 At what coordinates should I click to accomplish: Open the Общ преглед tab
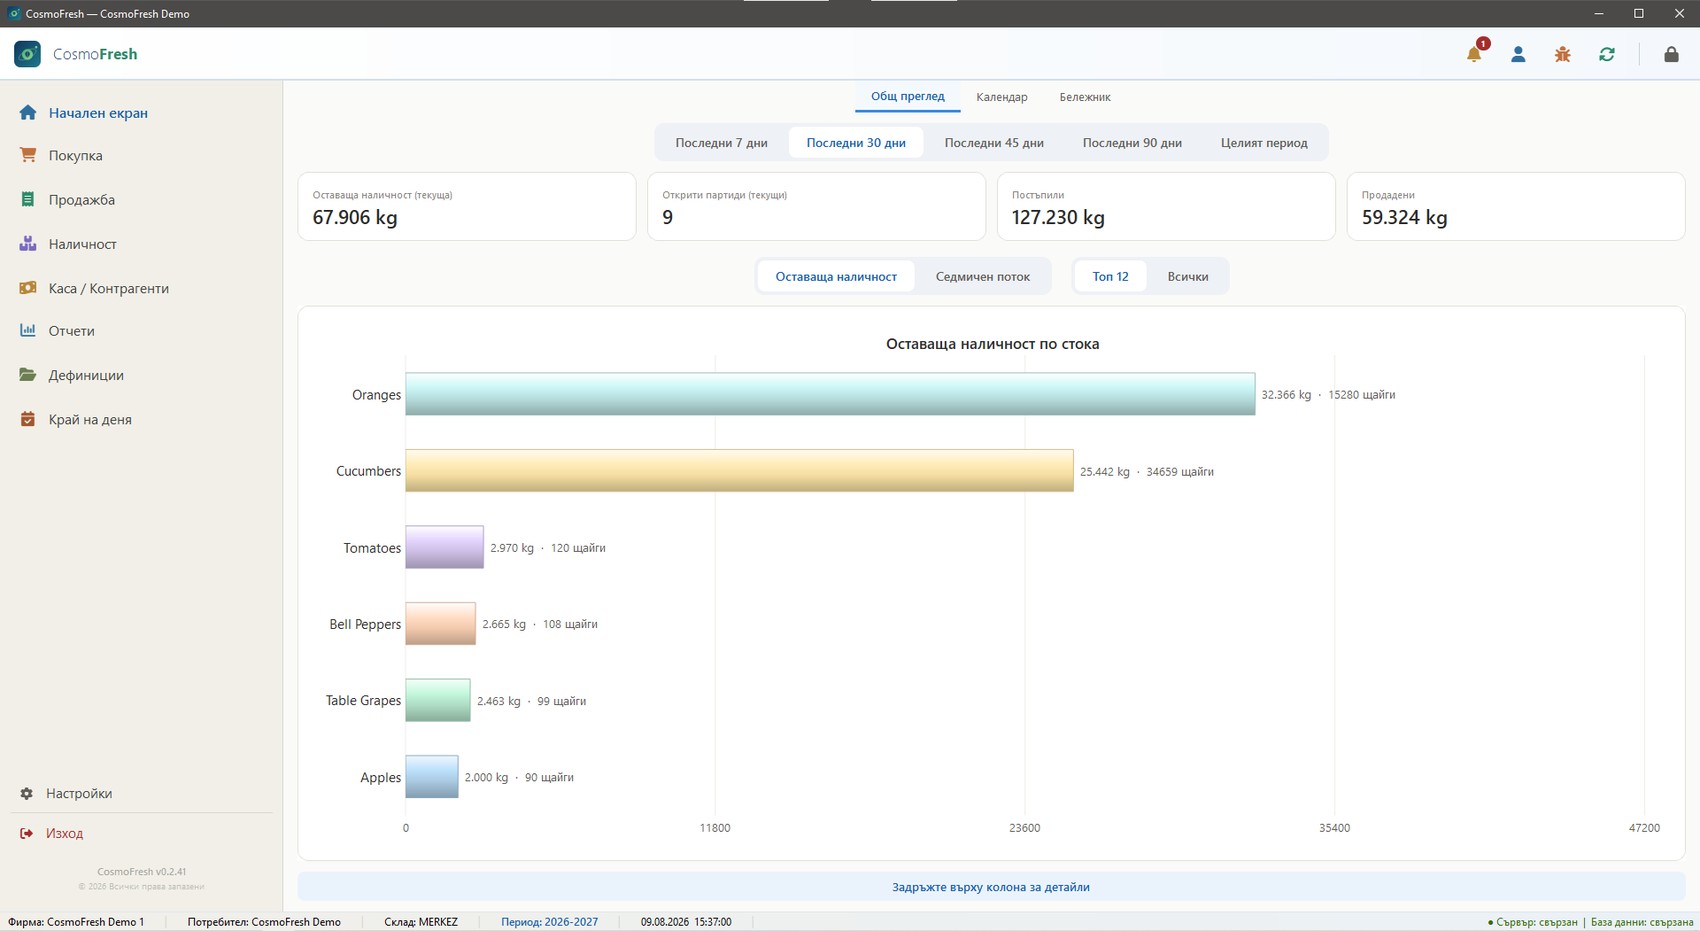point(907,96)
